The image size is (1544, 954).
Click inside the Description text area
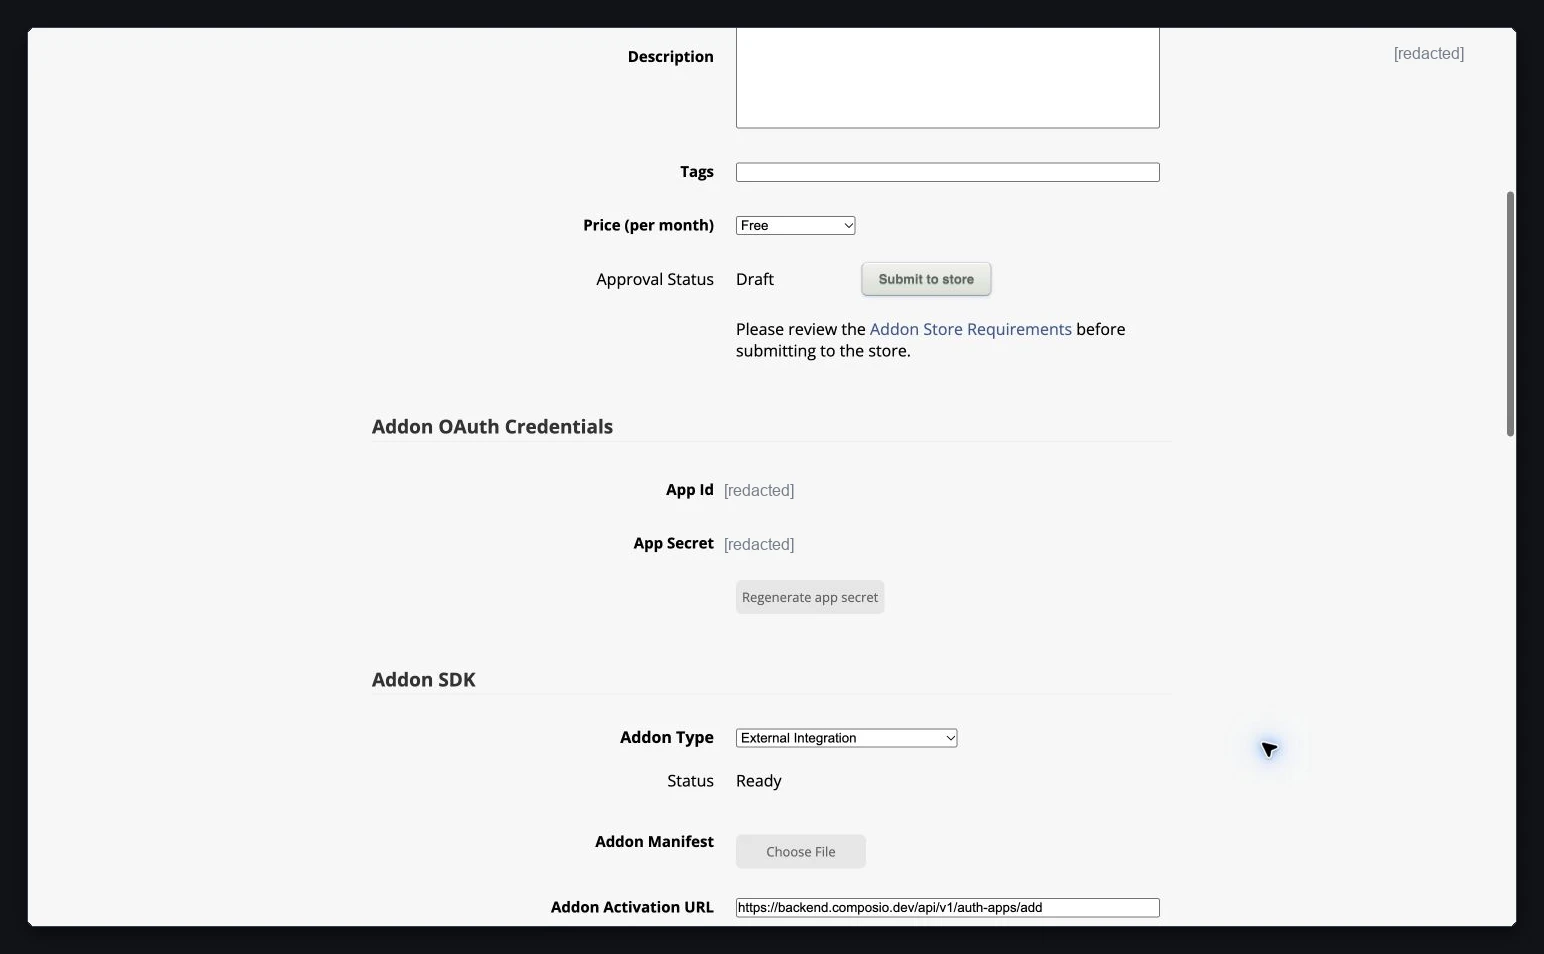pyautogui.click(x=947, y=78)
